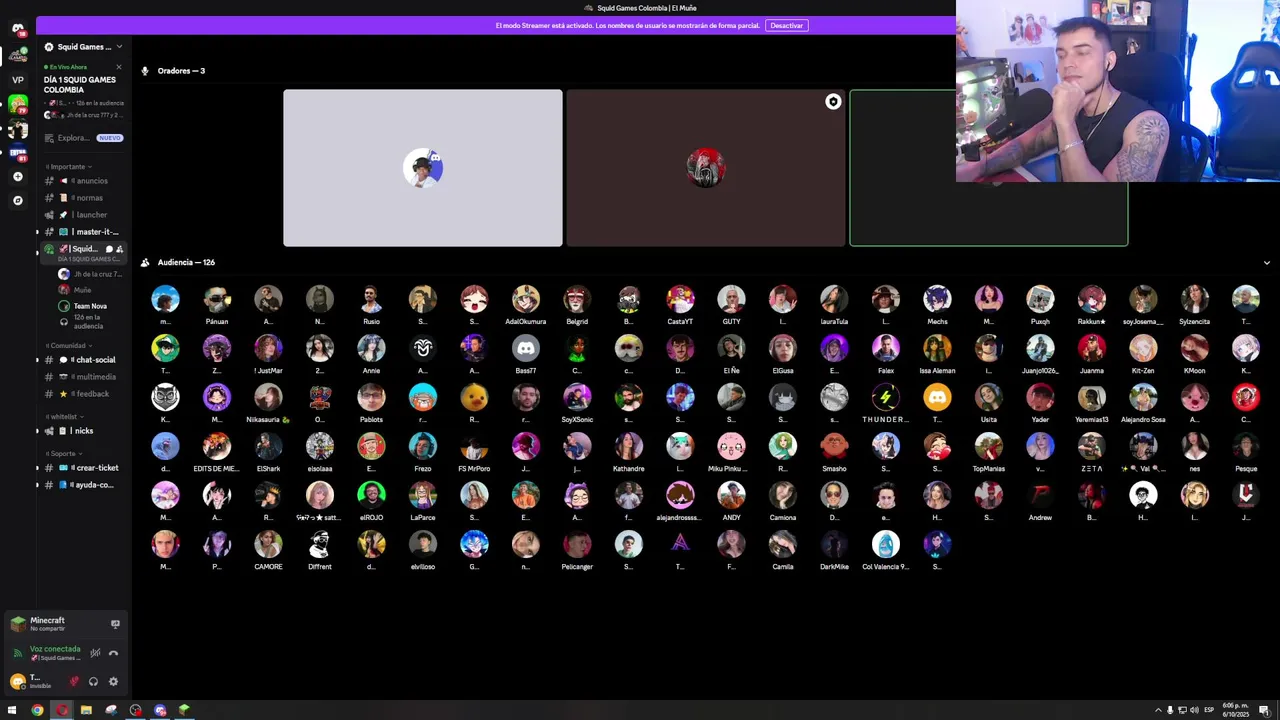This screenshot has width=1280, height=720.
Task: Close the En Vivo Ahora stage banner
Action: pos(118,67)
